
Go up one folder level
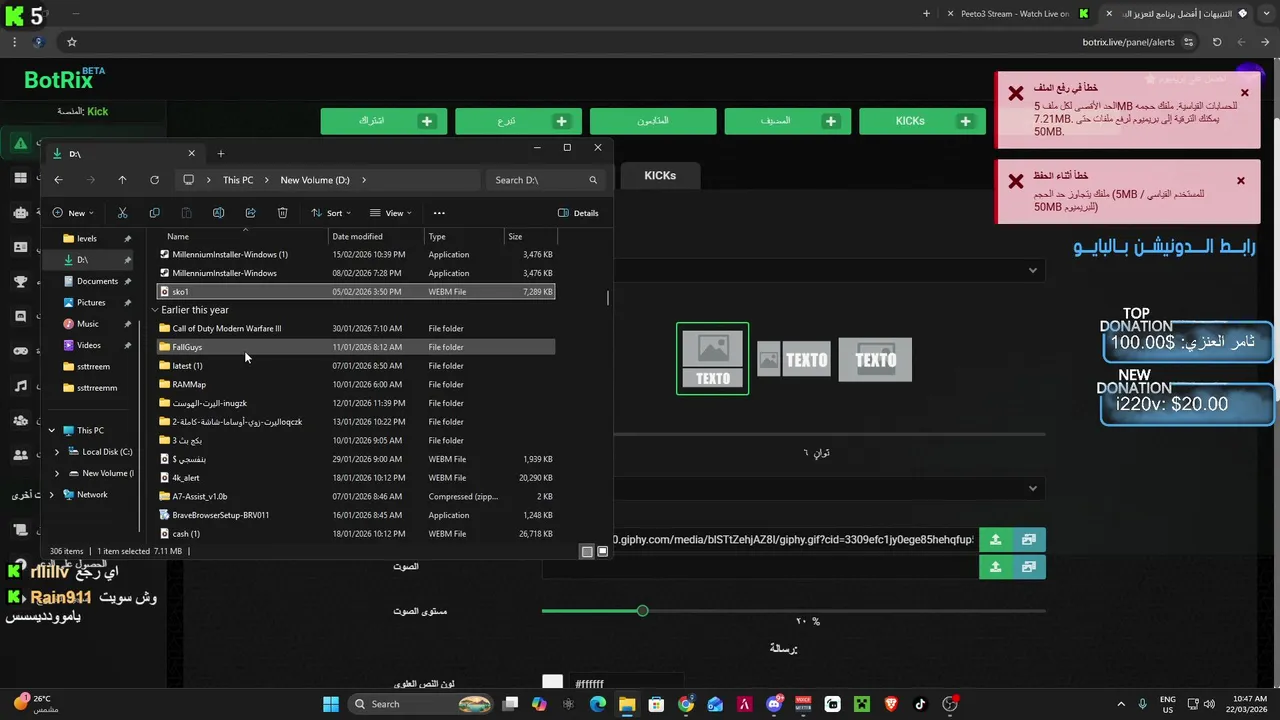(122, 180)
